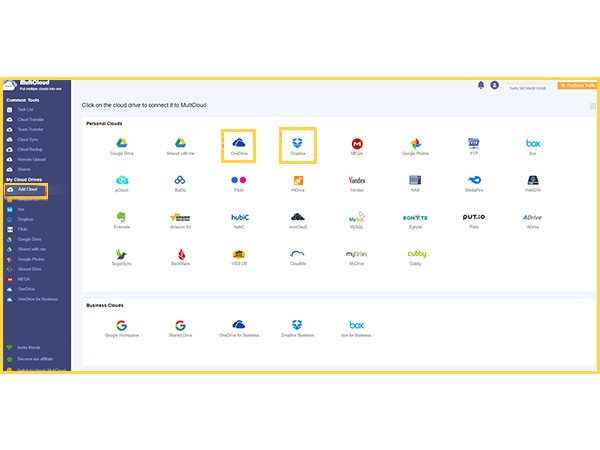
Task: Select the BaiDu cloud icon
Action: [x=180, y=183]
